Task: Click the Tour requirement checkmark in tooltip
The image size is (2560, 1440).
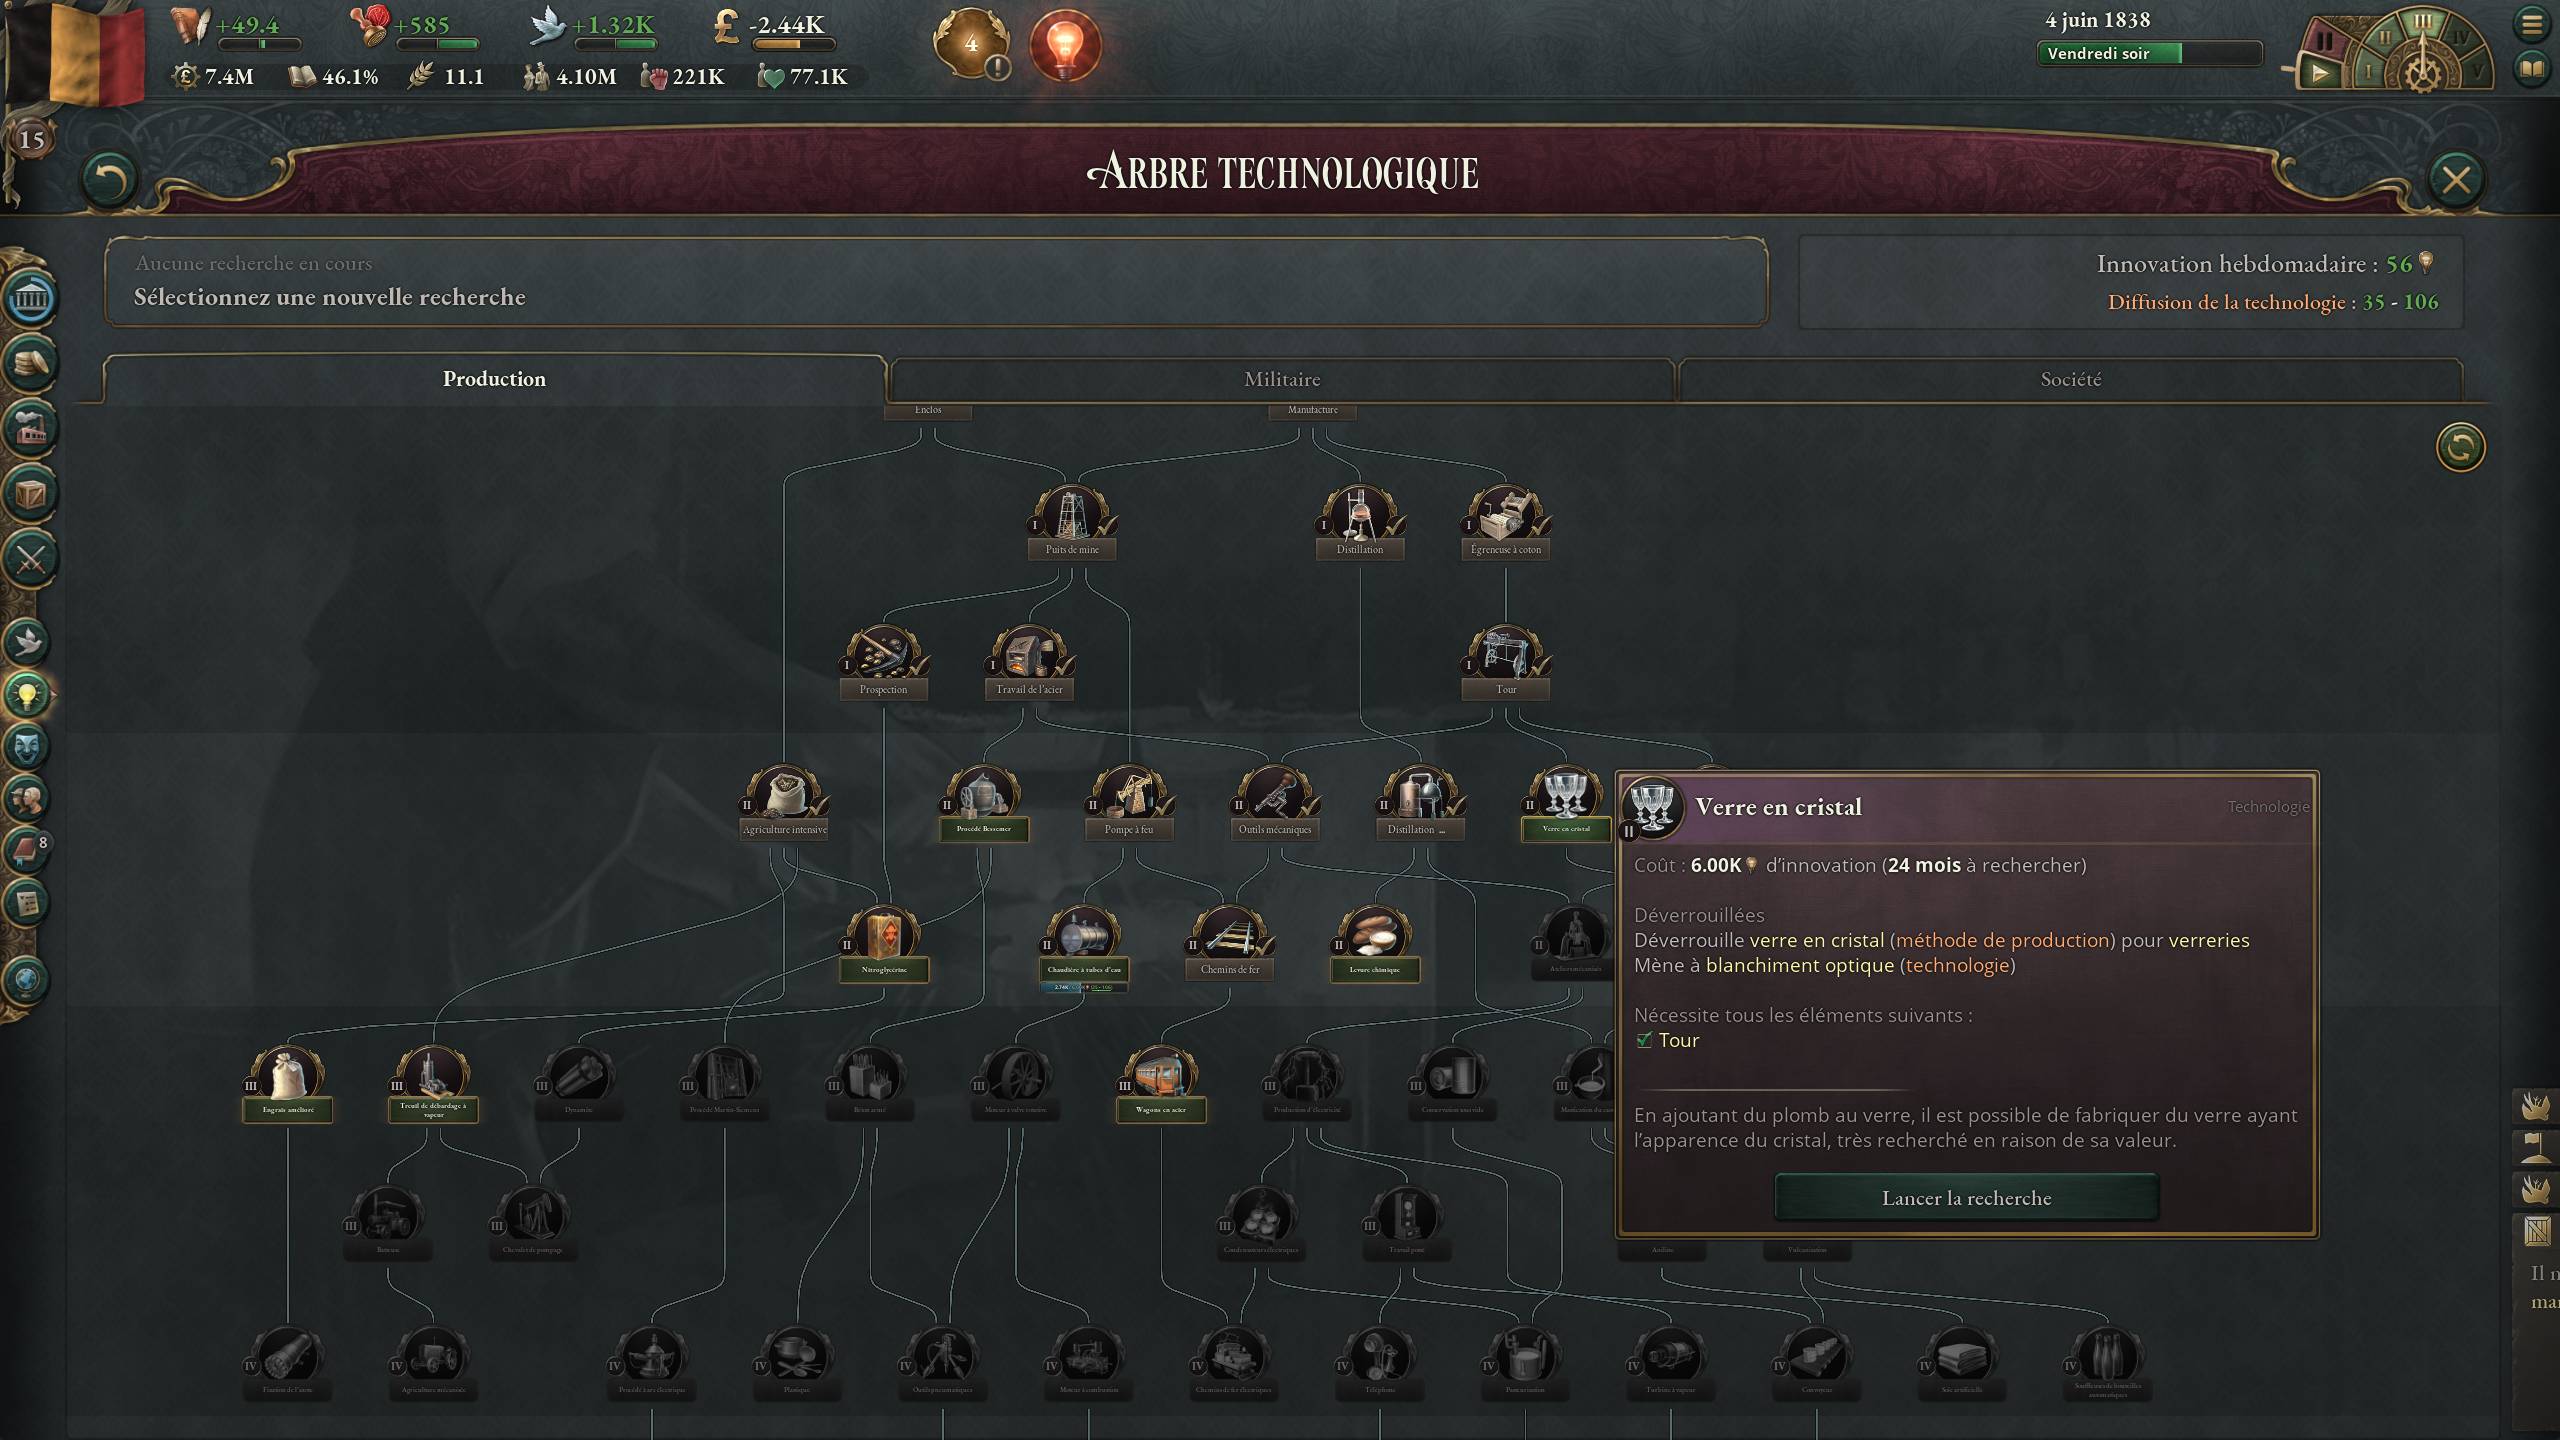Action: pos(1644,1040)
